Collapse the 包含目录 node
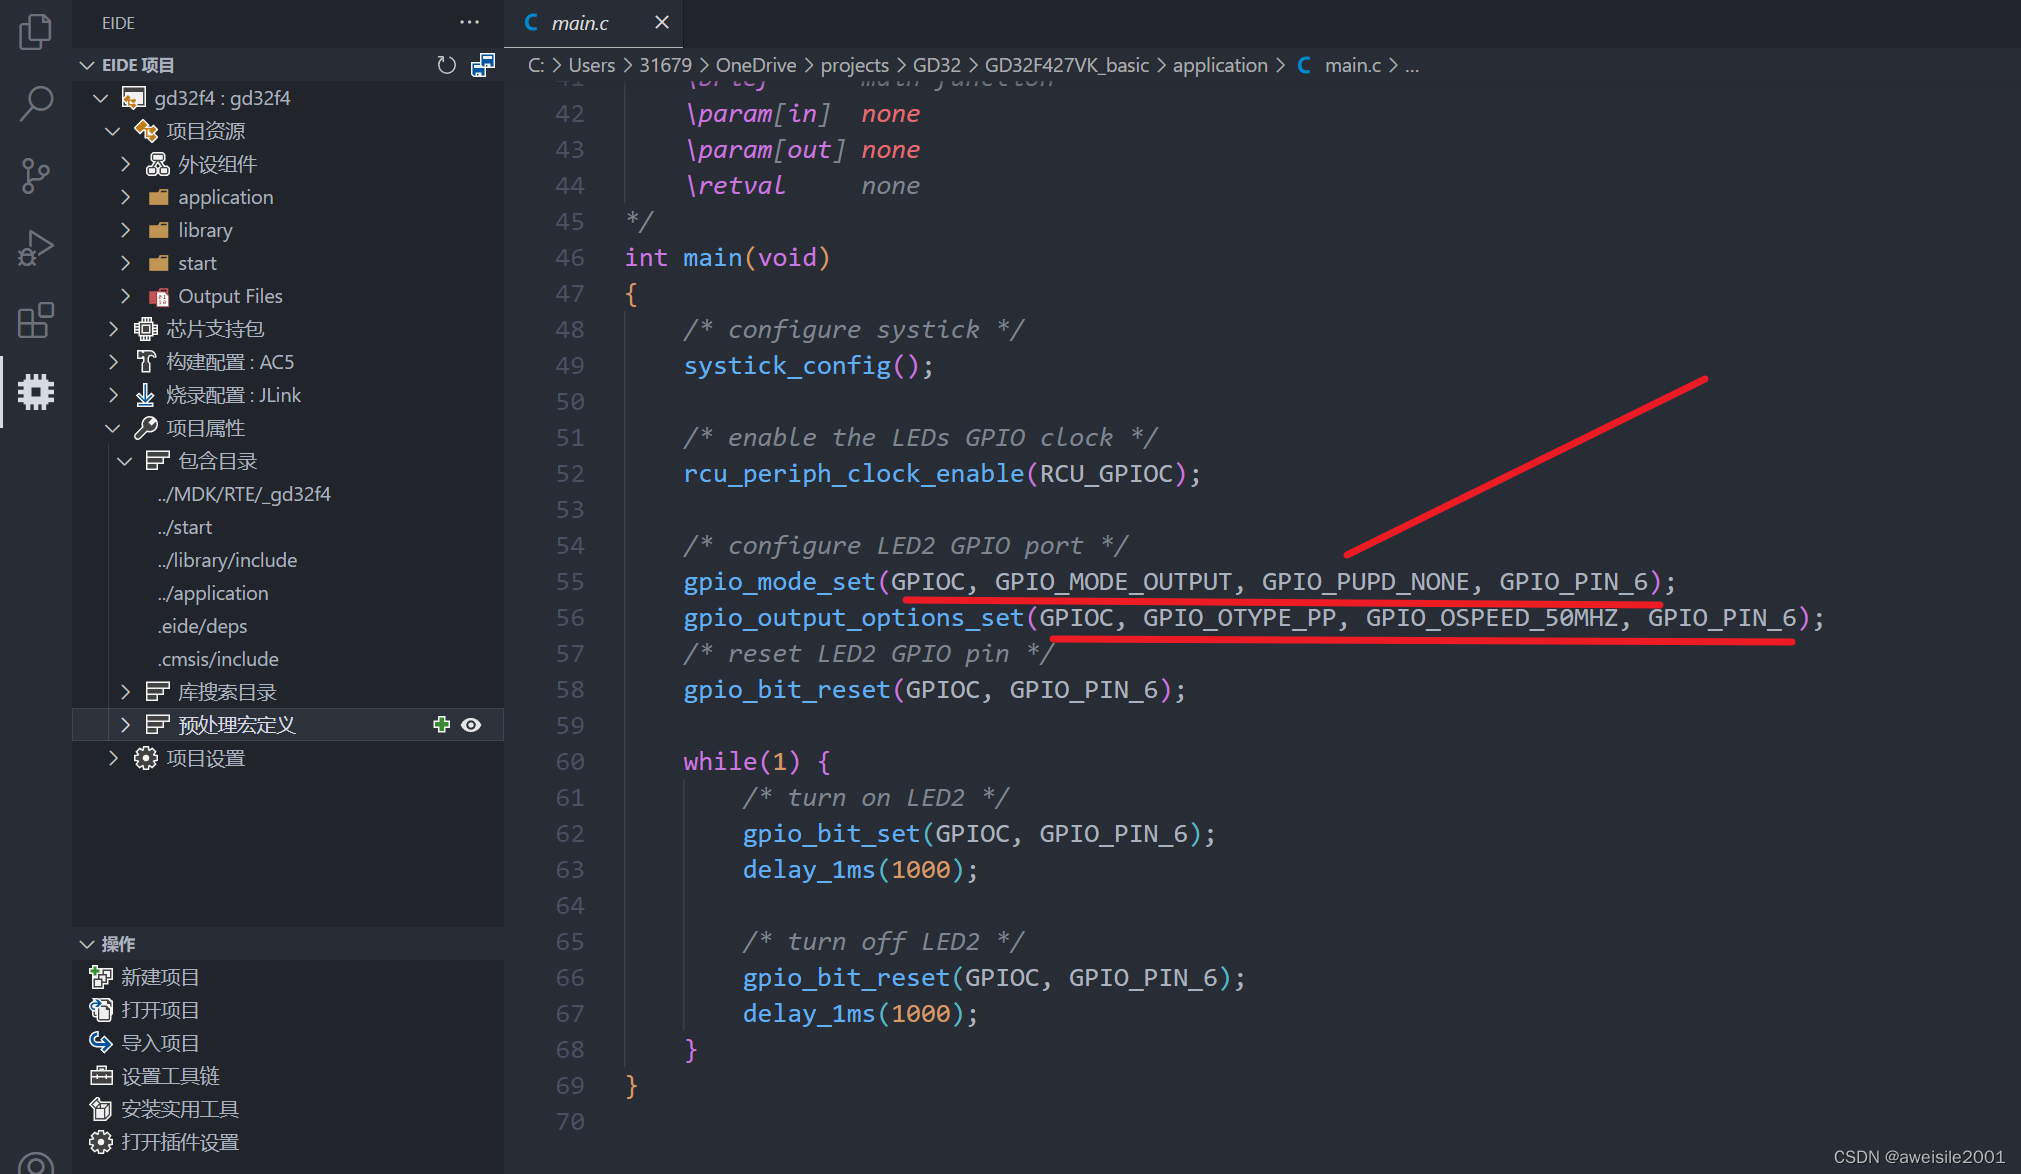 [x=125, y=461]
